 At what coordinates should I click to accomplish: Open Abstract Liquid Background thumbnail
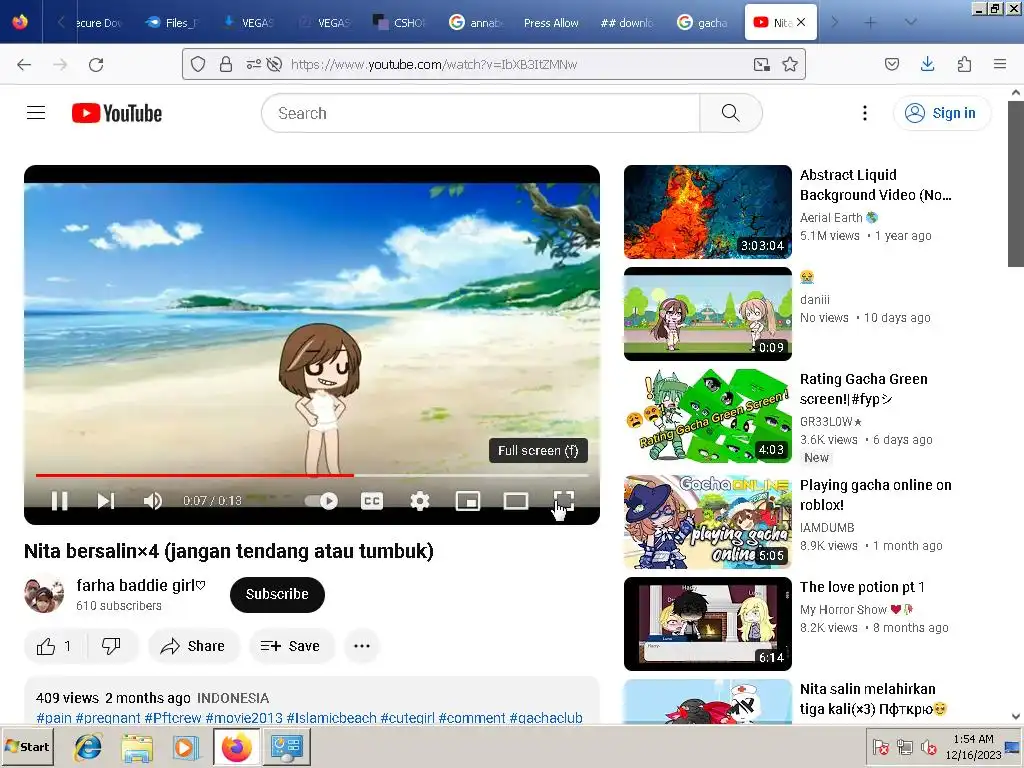coord(708,212)
